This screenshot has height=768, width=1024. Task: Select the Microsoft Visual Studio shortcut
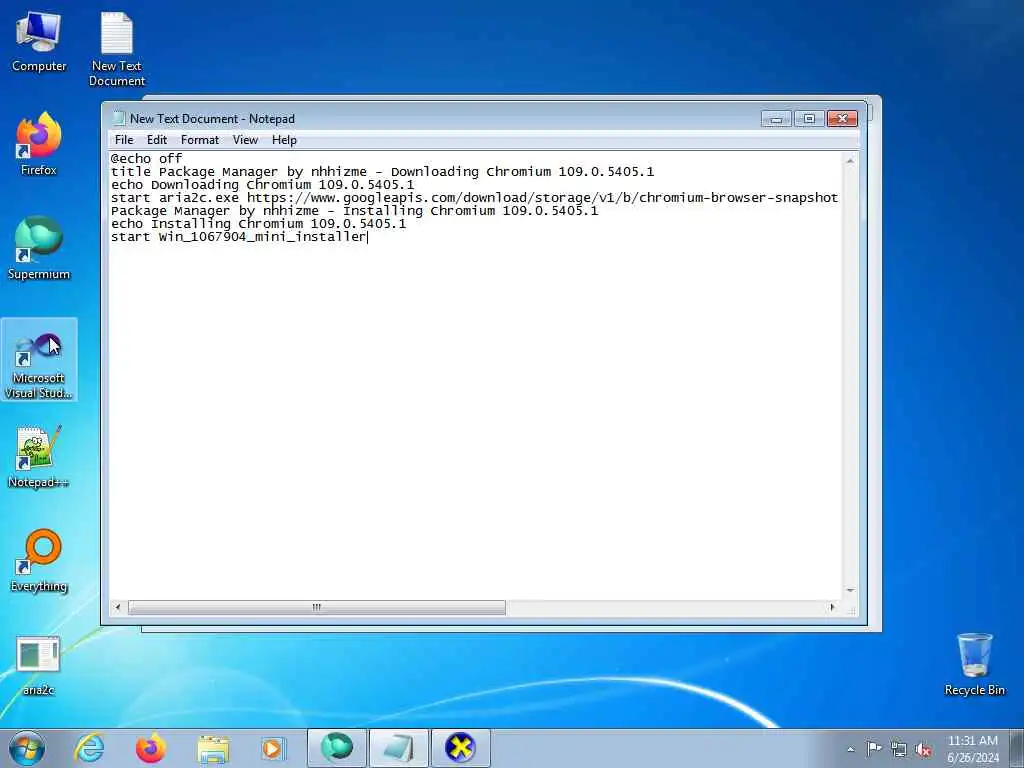[39, 360]
